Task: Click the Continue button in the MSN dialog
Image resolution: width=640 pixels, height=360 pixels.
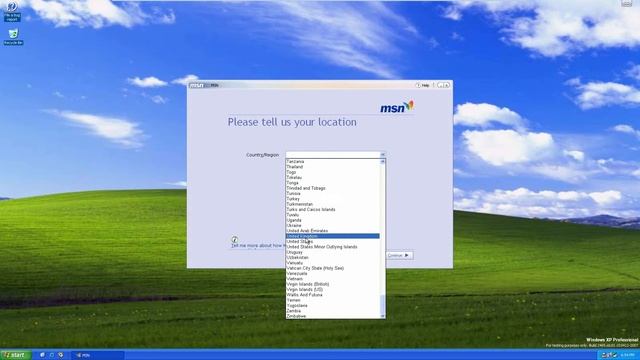Action: [399, 255]
